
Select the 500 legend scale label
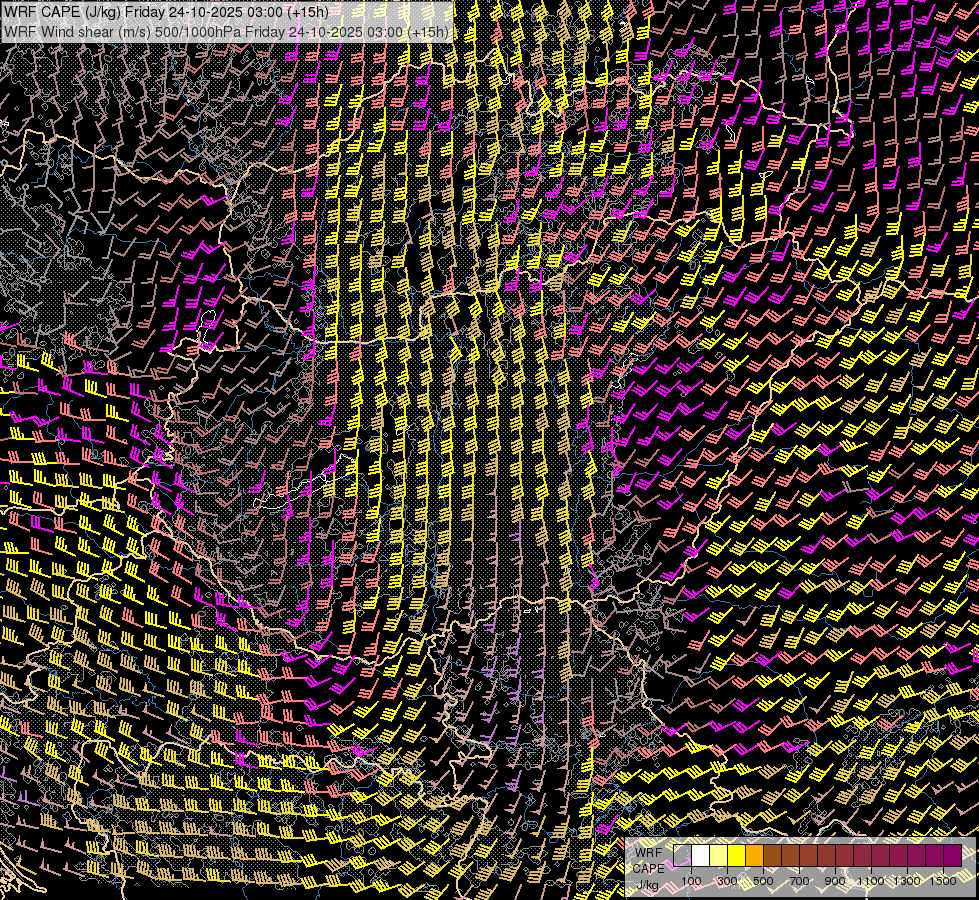(x=763, y=881)
